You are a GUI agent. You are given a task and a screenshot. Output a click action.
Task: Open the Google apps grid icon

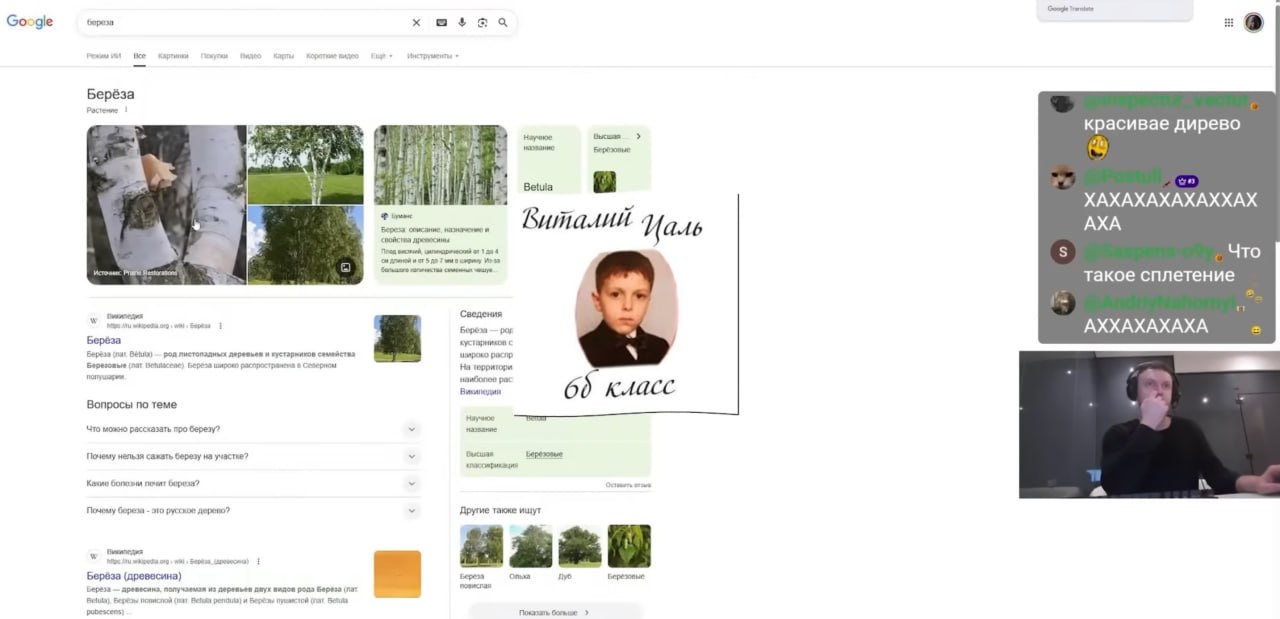click(1229, 22)
